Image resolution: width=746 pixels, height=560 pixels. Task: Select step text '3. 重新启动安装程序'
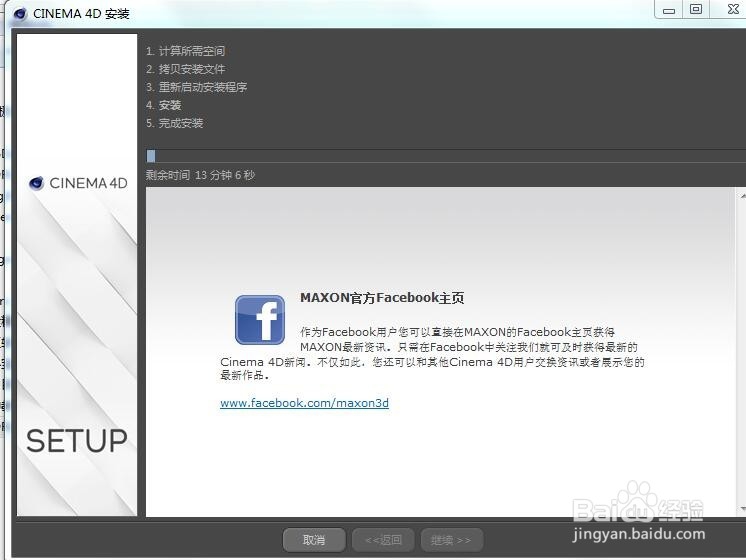(196, 87)
